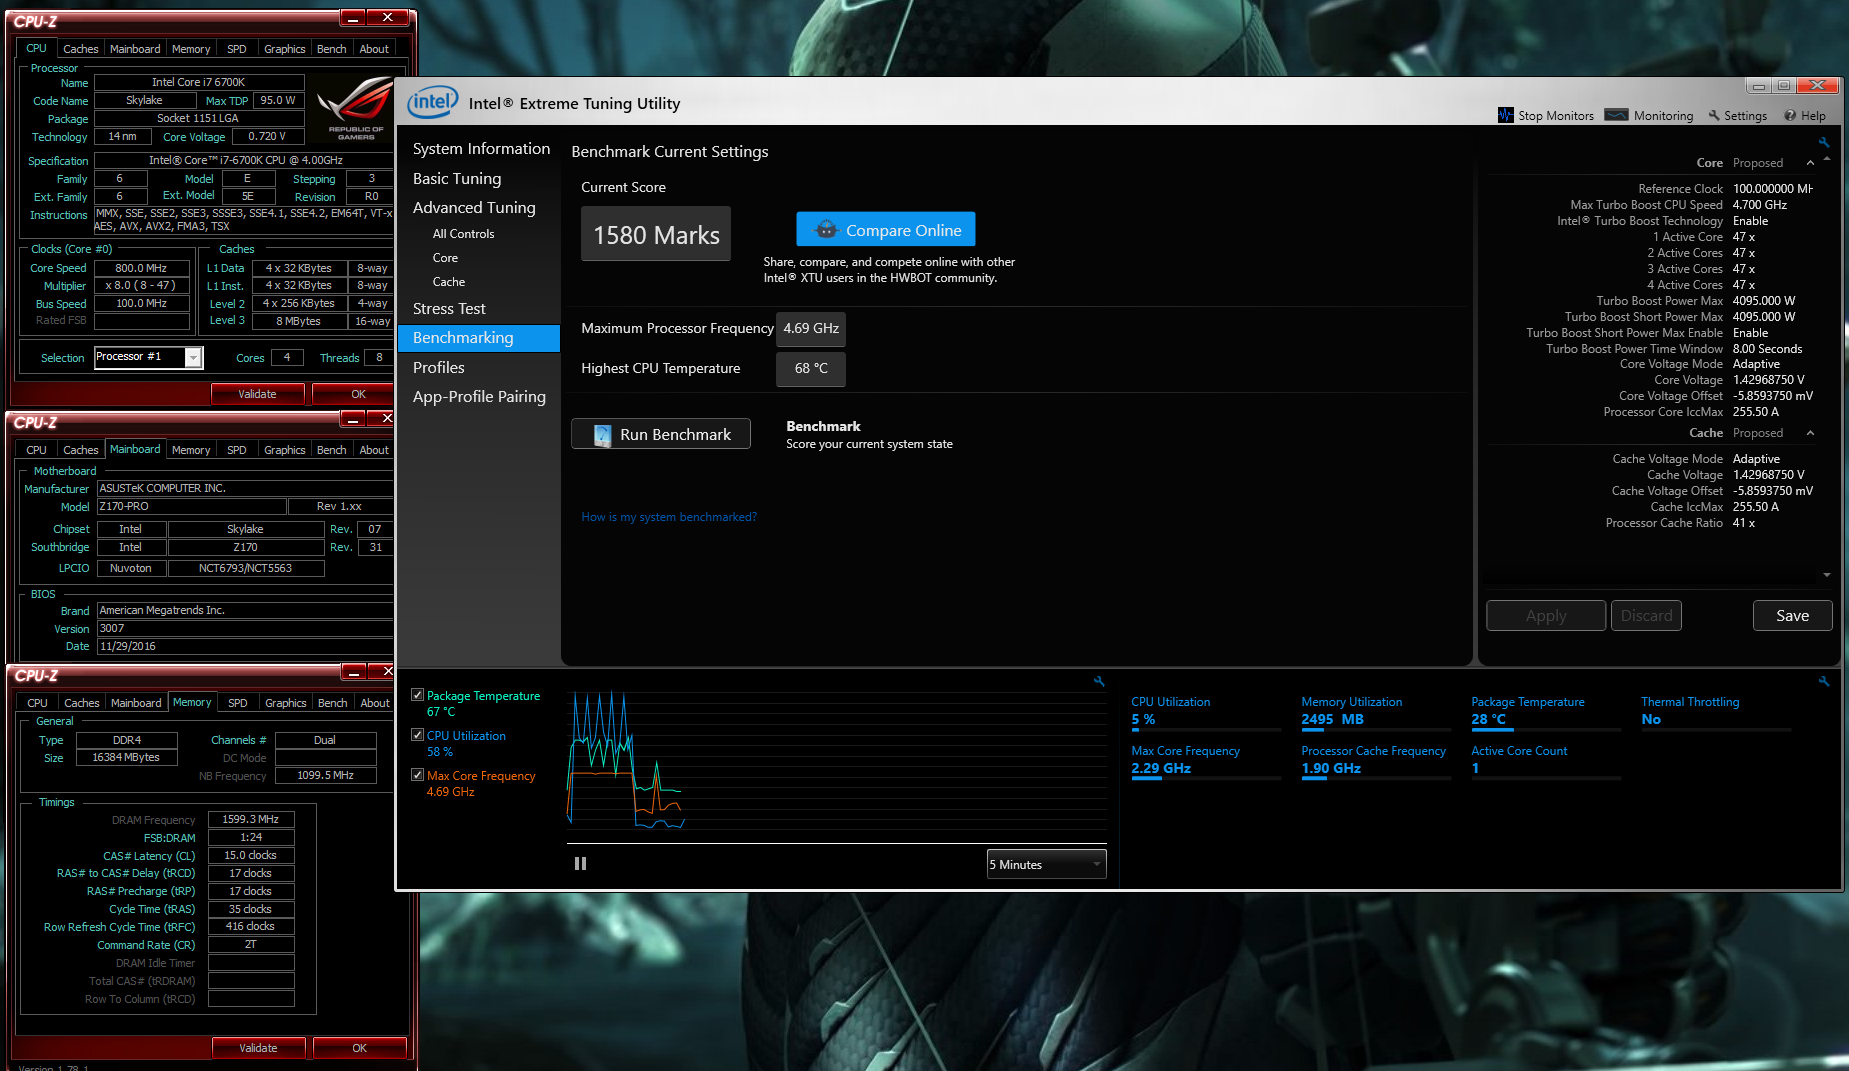Open Caches tab in bottom CPU-Z window

82,703
